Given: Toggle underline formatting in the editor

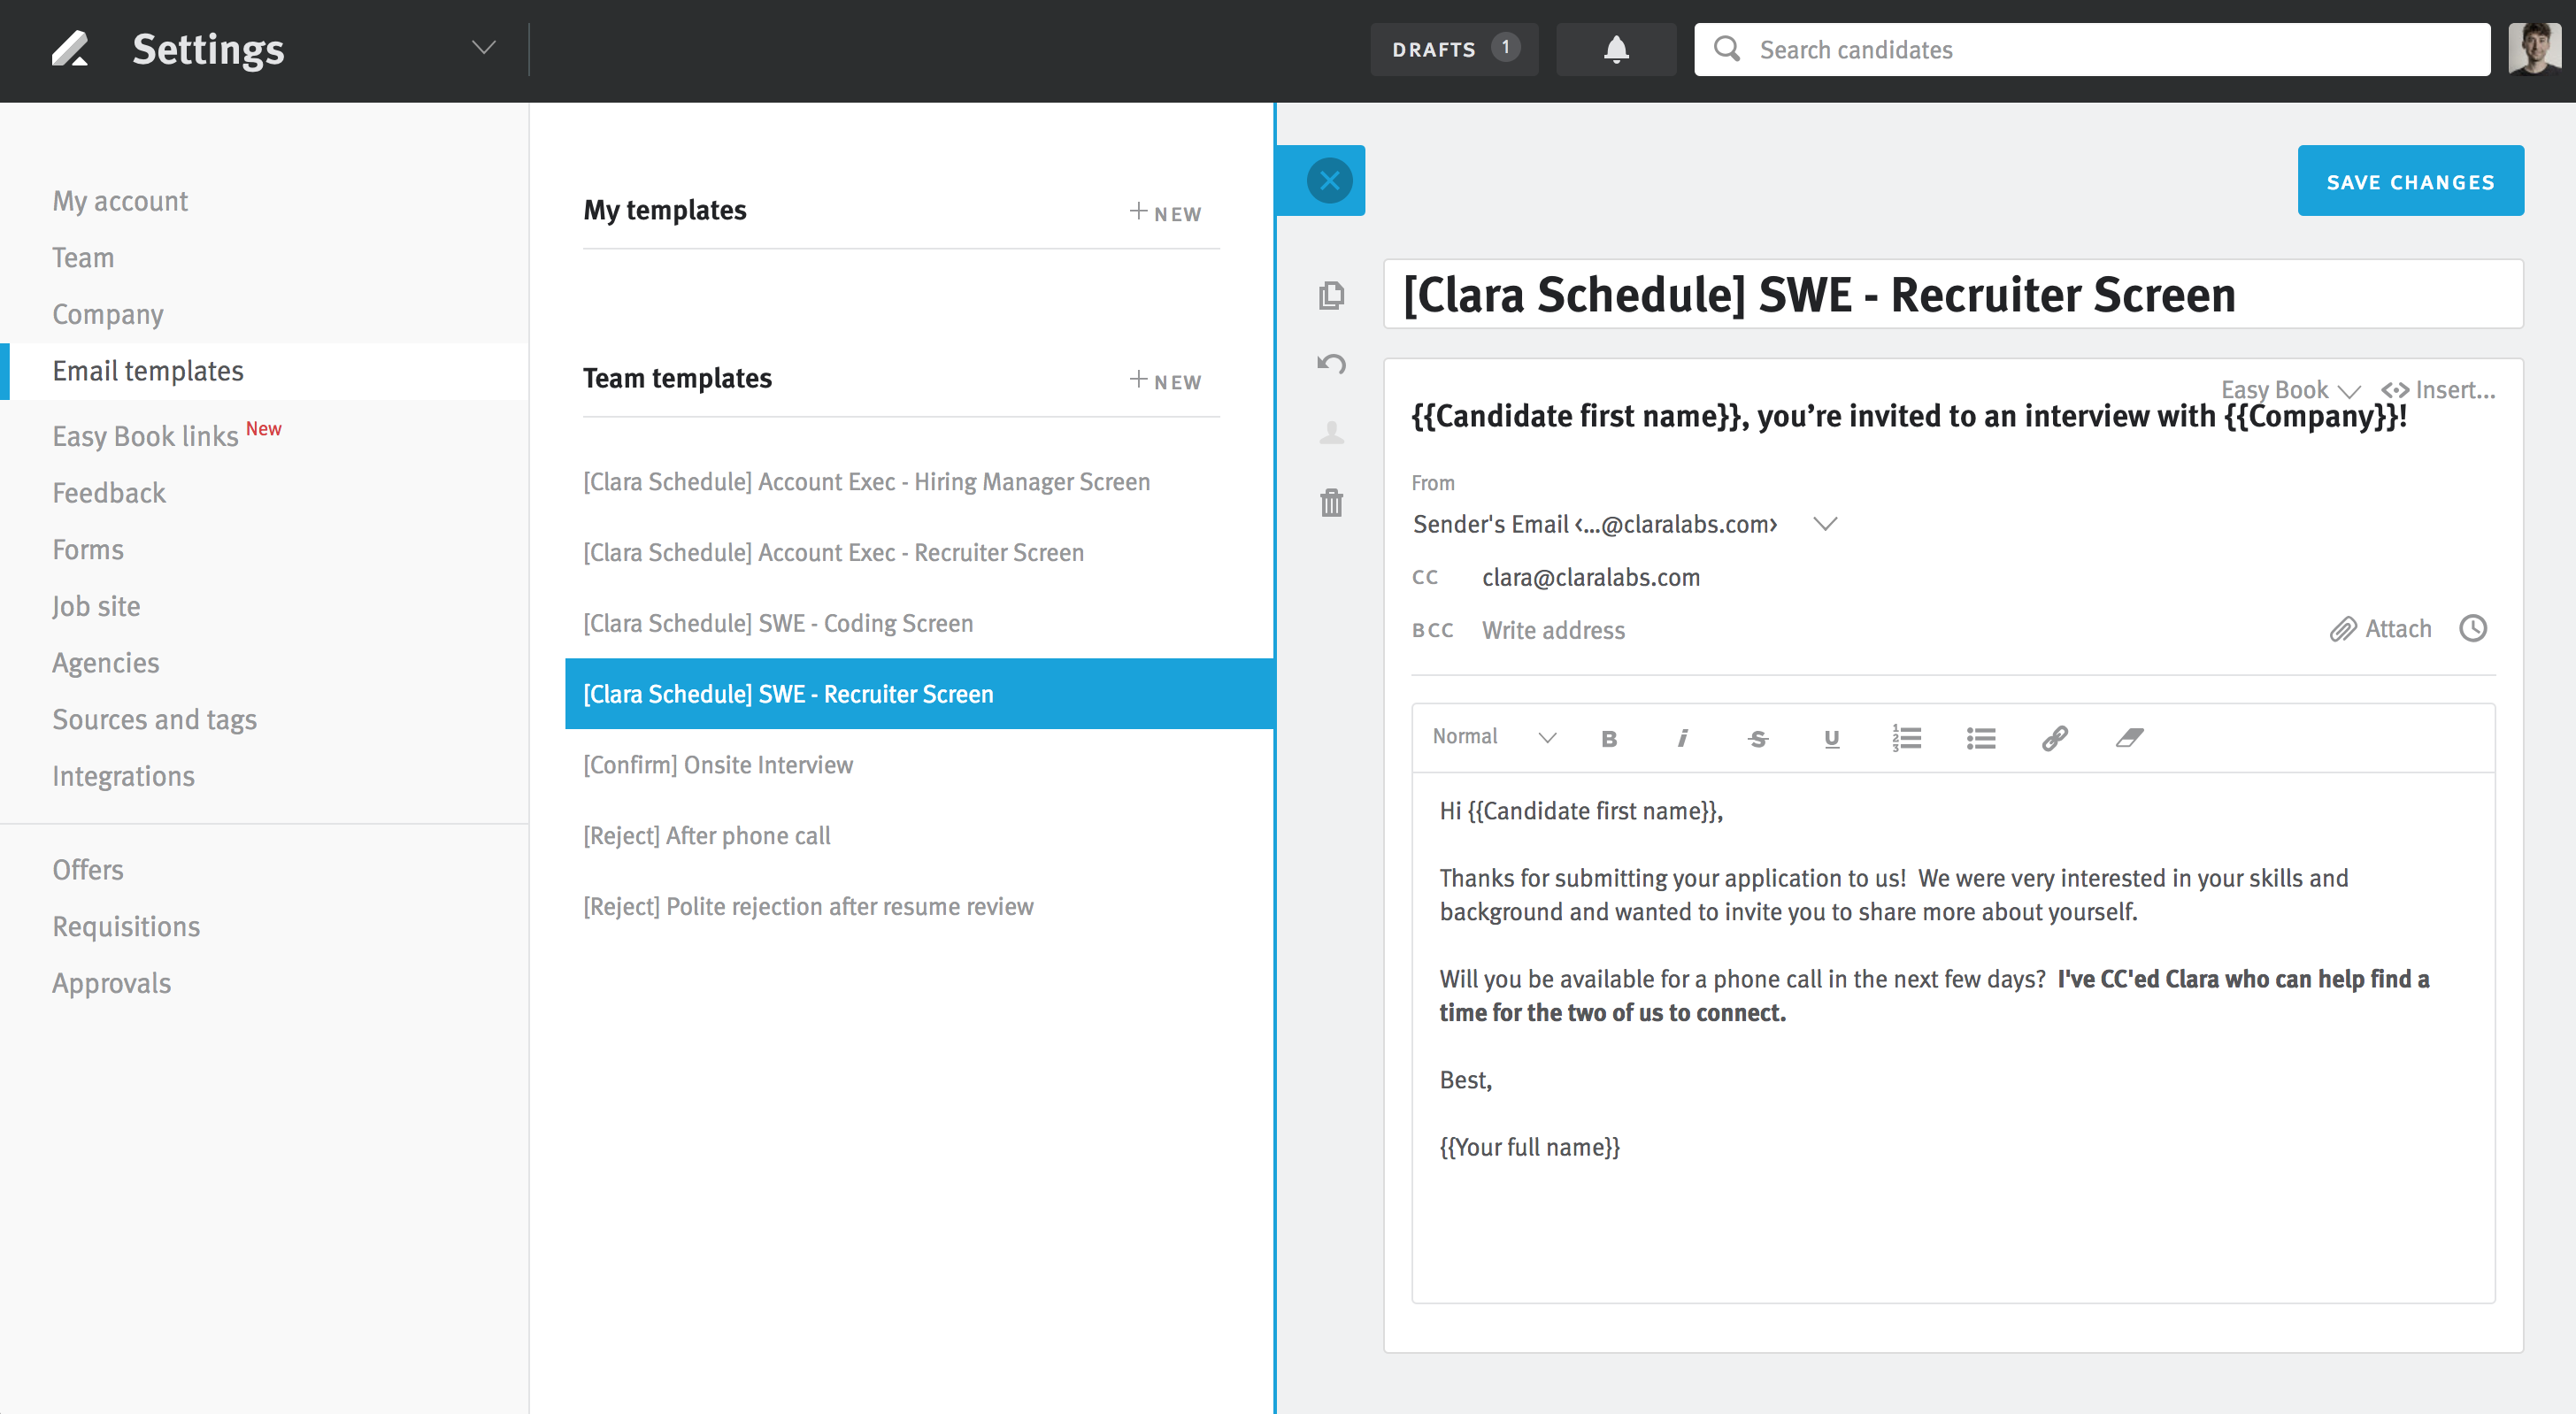Looking at the screenshot, I should (x=1831, y=738).
